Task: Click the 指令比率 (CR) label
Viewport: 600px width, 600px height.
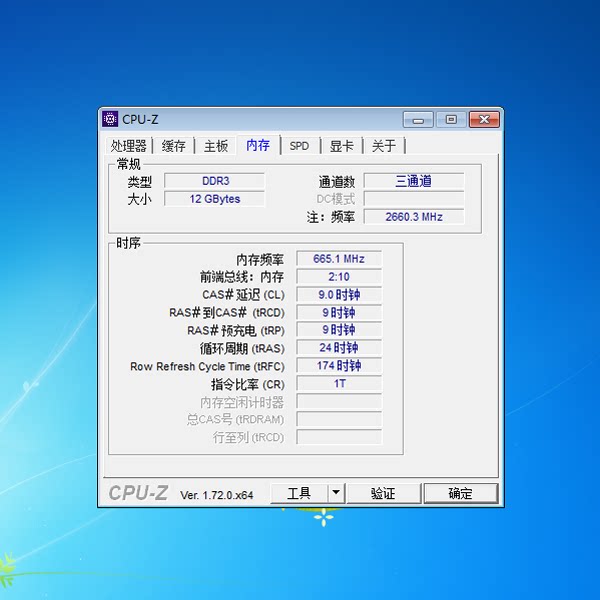Action: 248,385
